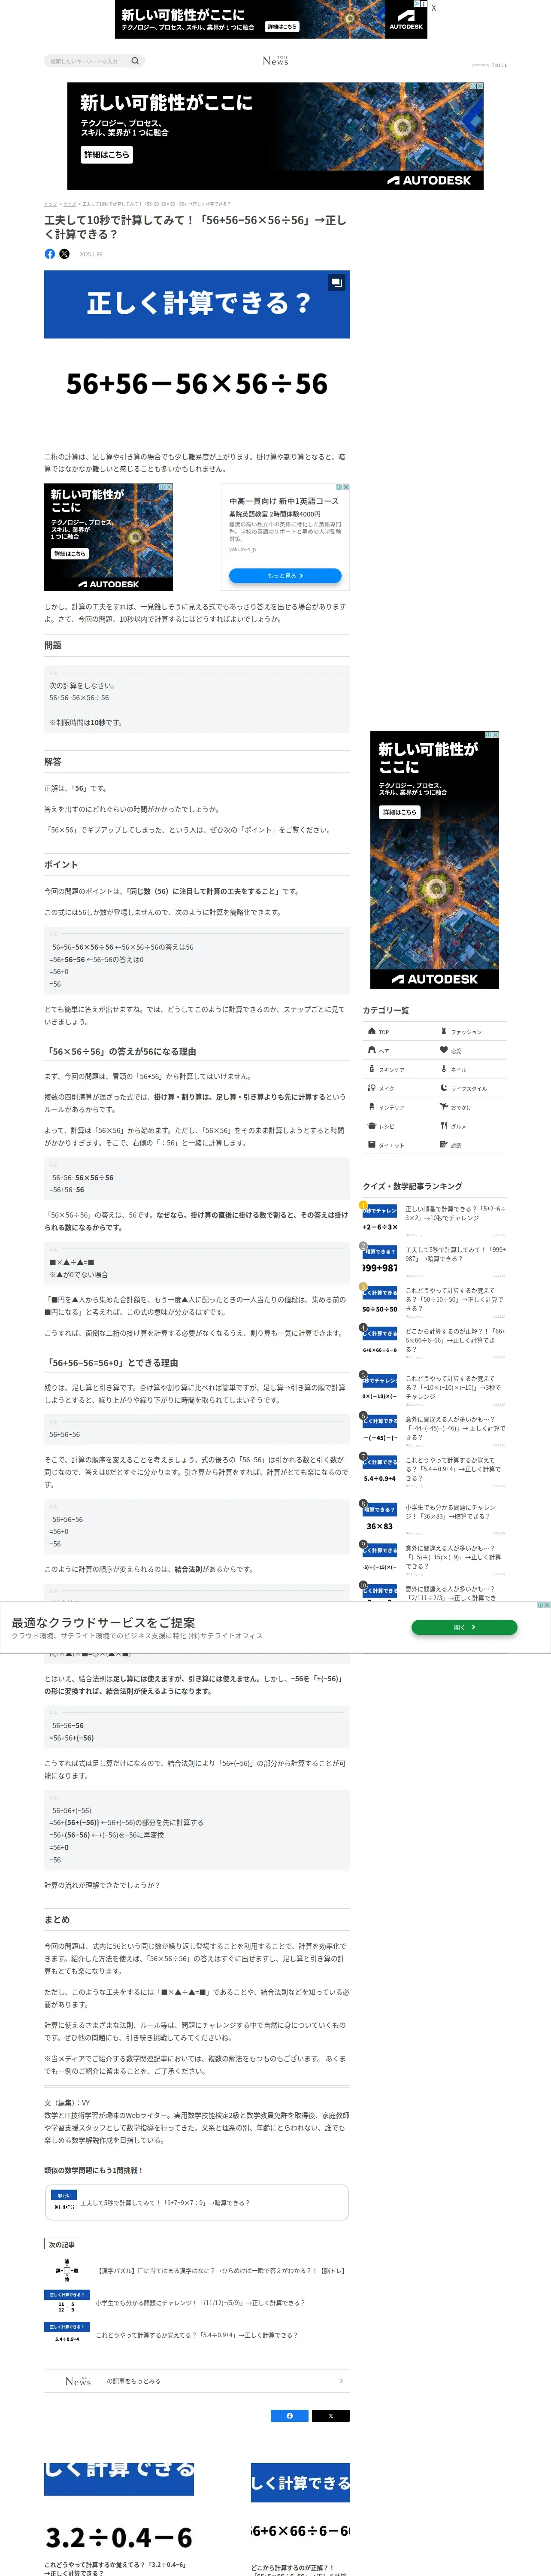Click 詳細はこちら on large Autodesk banner
551x2576 pixels.
click(107, 155)
